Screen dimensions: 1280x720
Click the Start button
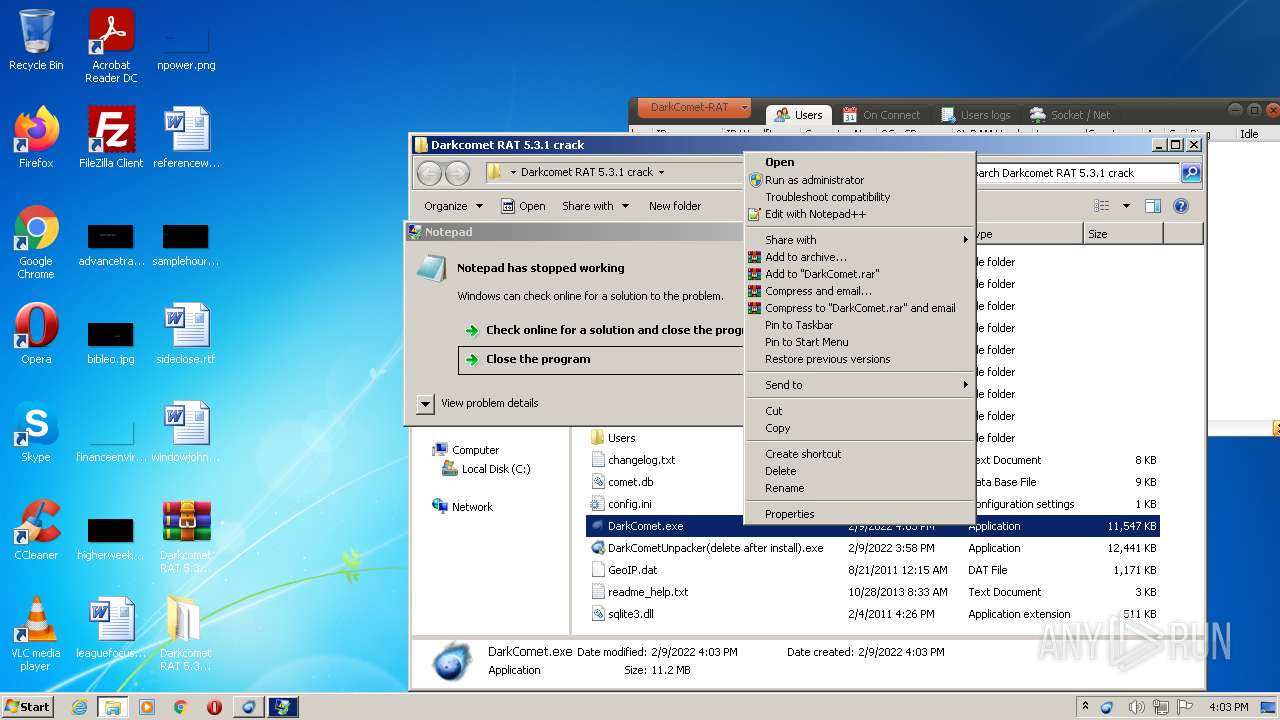28,707
